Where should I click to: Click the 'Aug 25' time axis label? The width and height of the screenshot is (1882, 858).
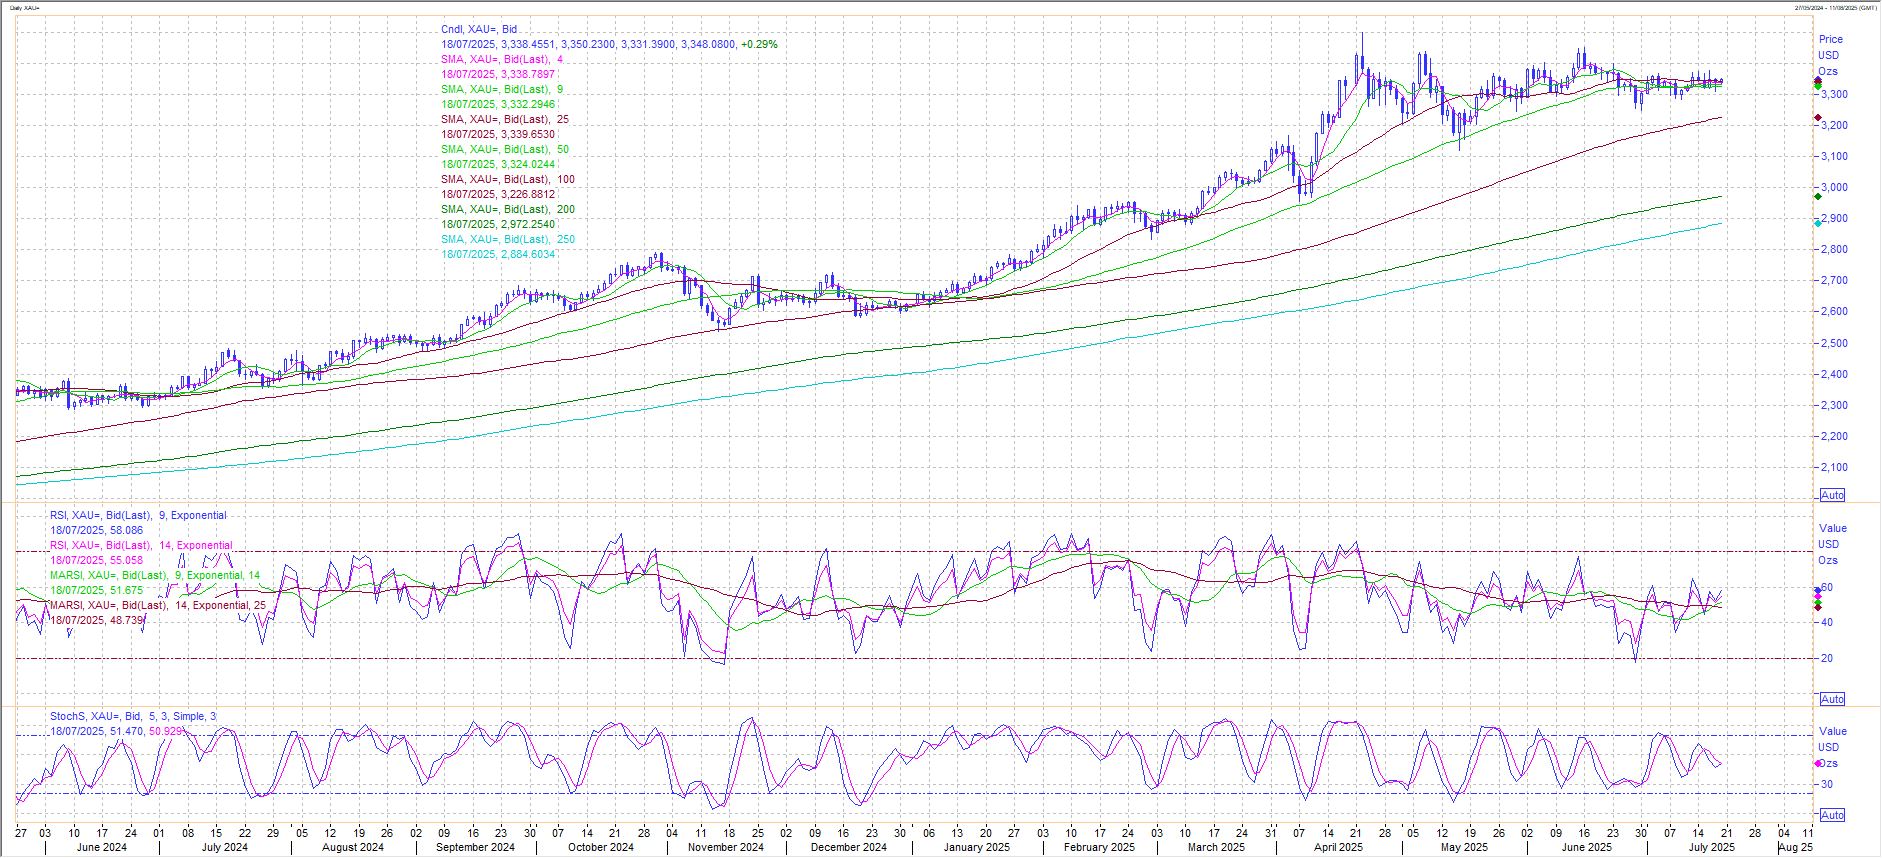(1797, 847)
